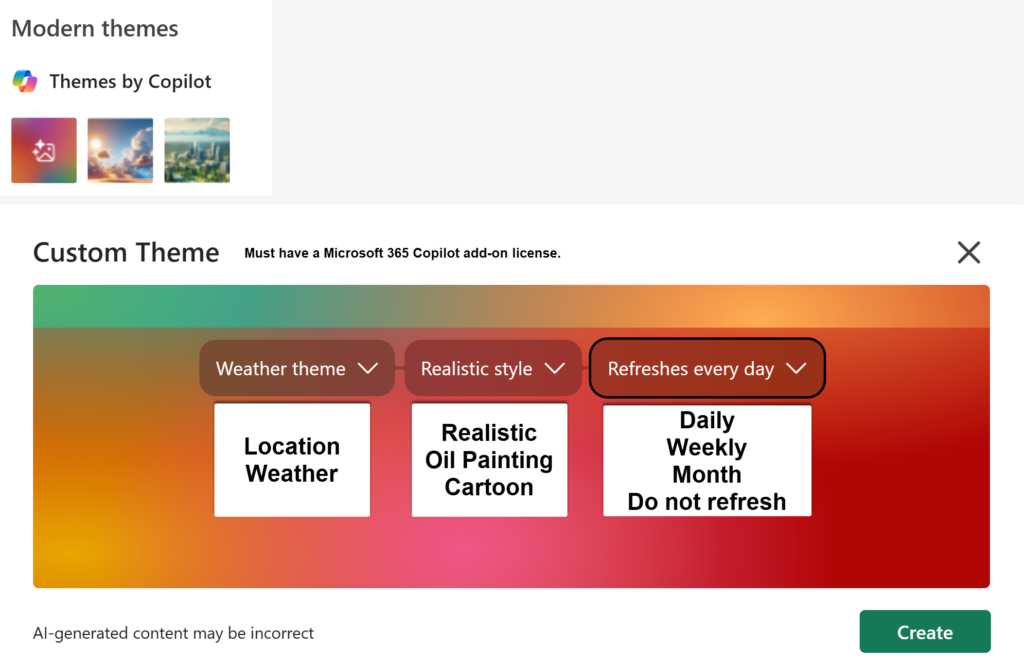Select the cloudy sky theme thumbnail
Image resolution: width=1024 pixels, height=664 pixels.
click(x=119, y=150)
